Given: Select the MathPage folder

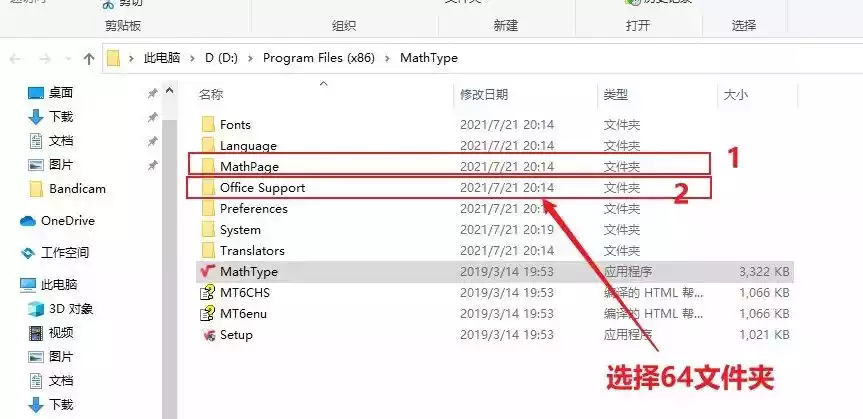Looking at the screenshot, I should (247, 166).
